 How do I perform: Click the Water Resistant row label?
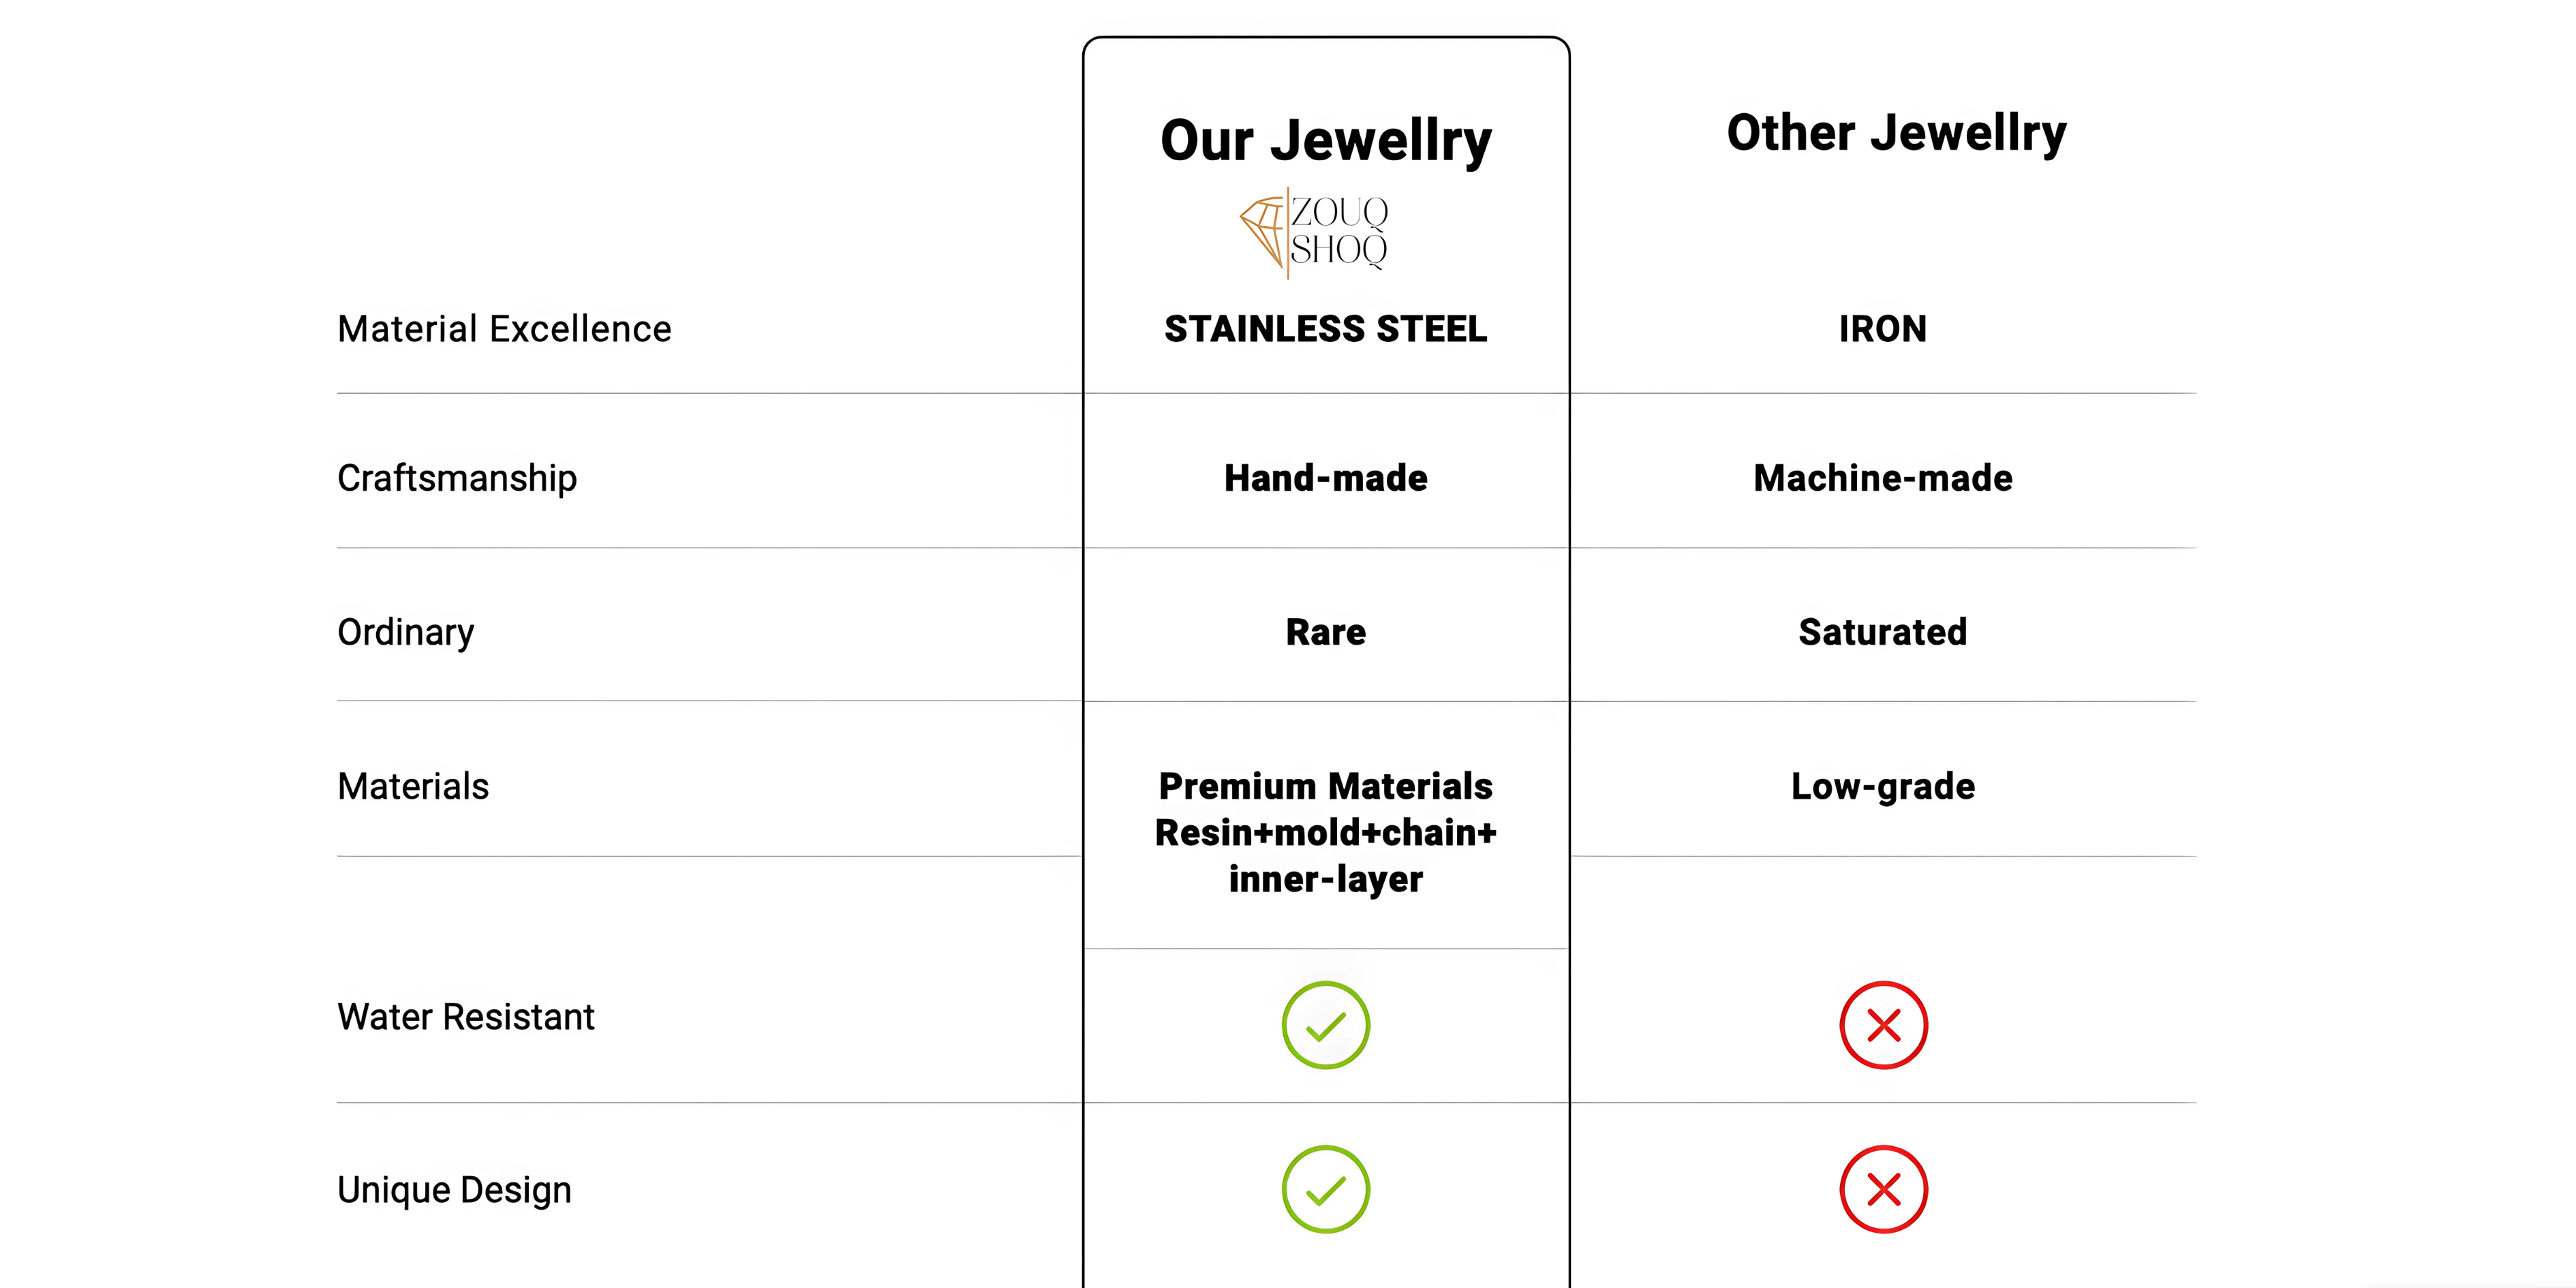pyautogui.click(x=466, y=1017)
